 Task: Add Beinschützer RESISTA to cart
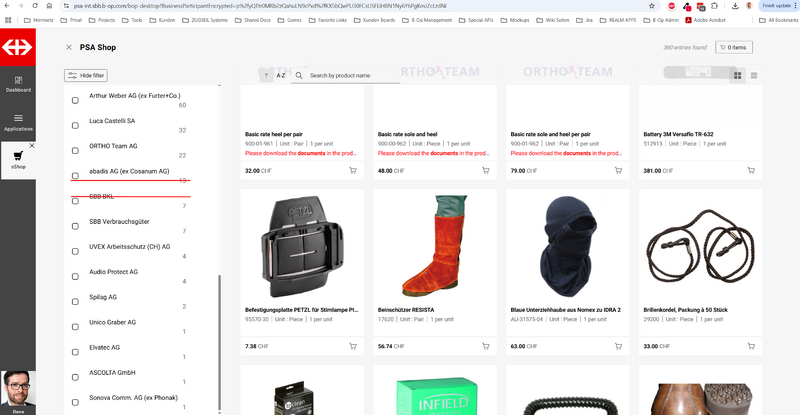click(x=486, y=346)
